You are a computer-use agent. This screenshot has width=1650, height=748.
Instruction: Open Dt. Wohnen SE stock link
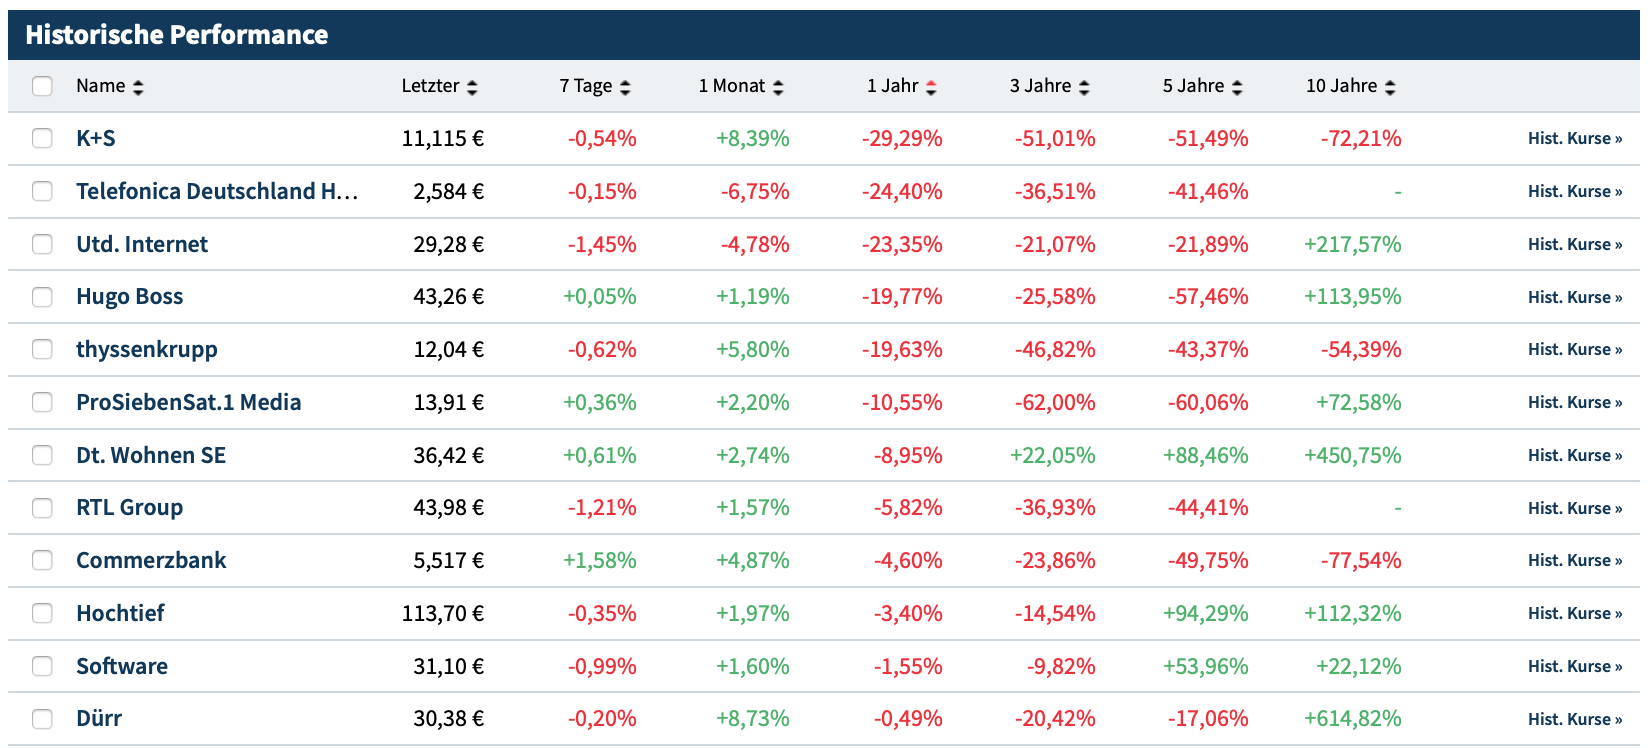(151, 455)
